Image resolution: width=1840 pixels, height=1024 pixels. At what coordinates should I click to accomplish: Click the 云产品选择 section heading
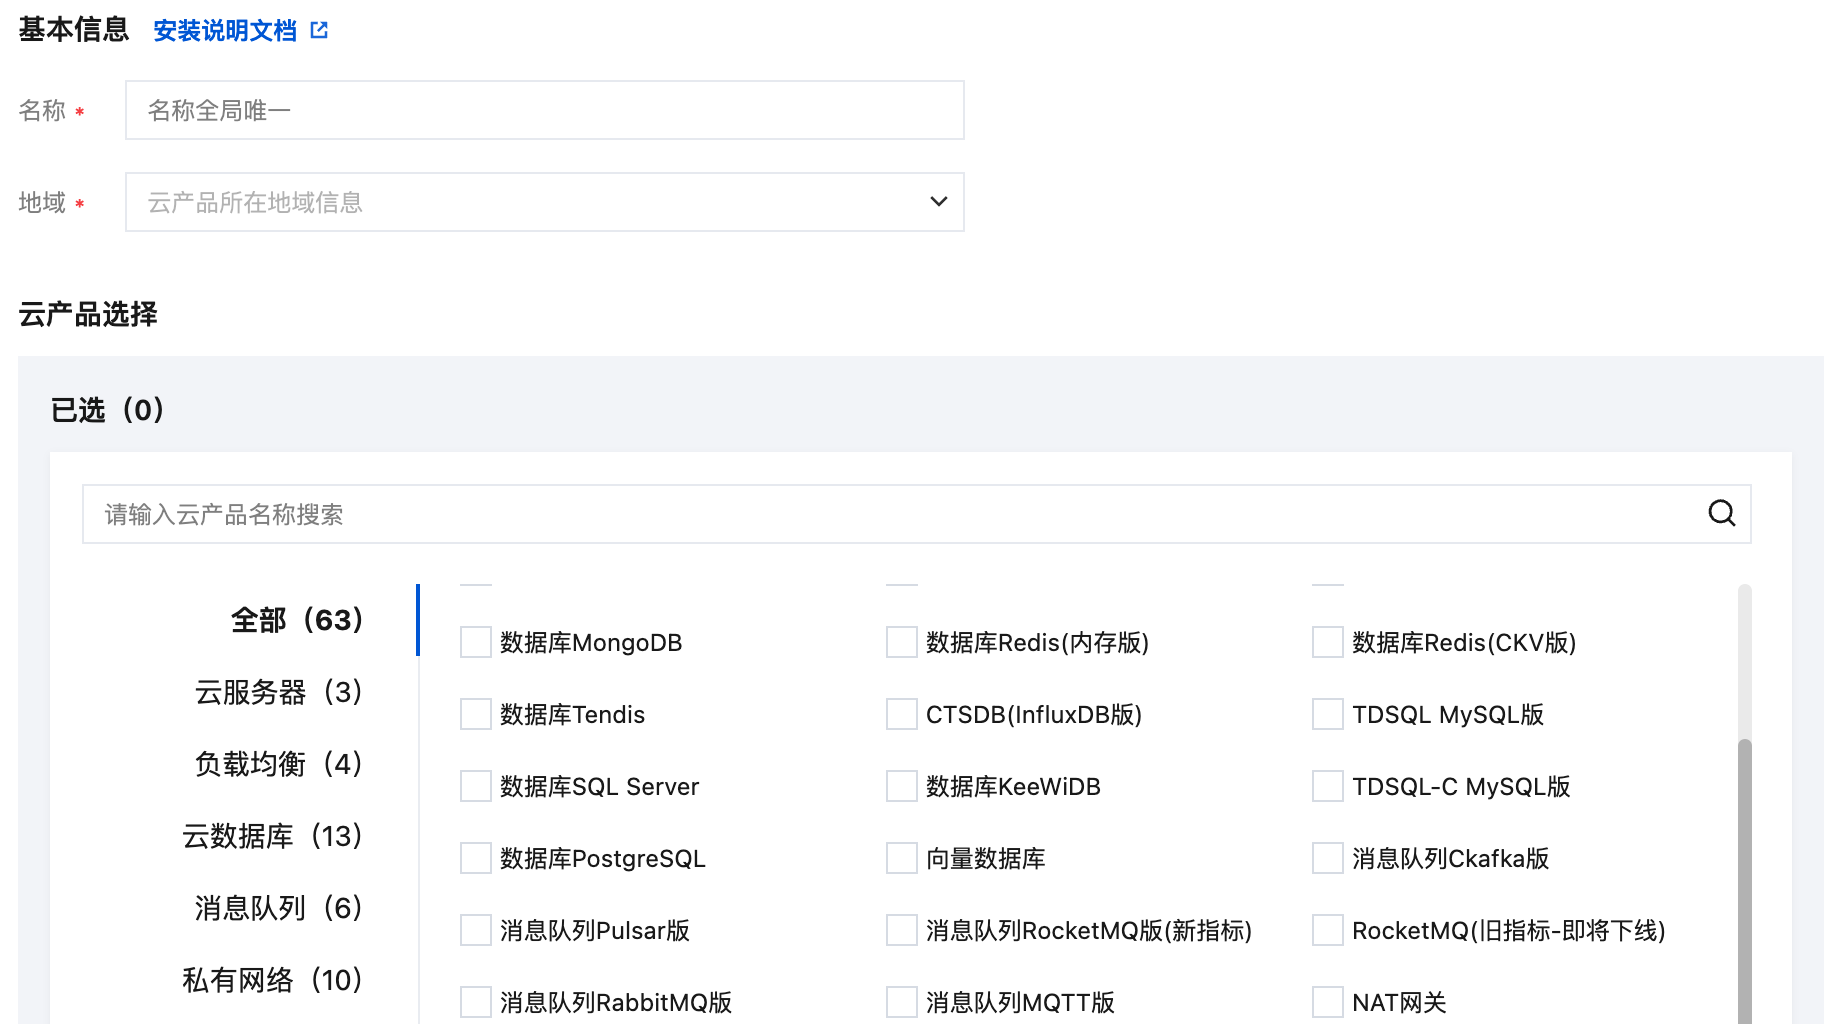[88, 314]
